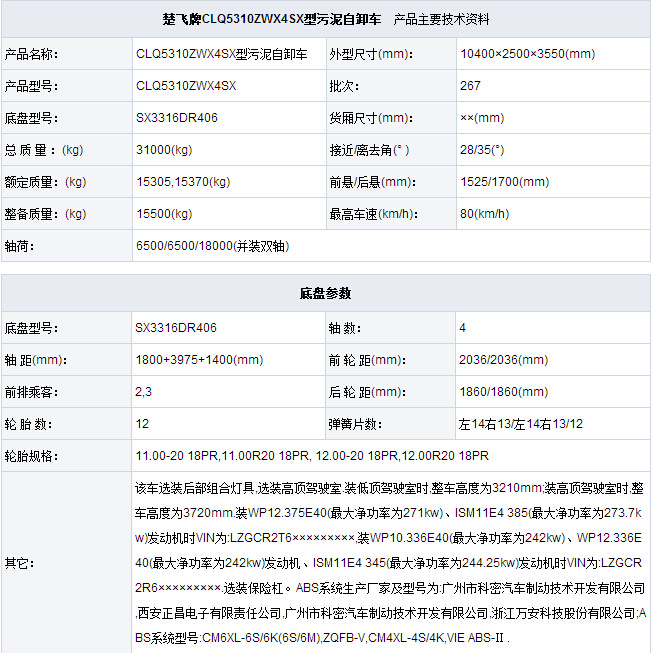Select the 产品主要技术资料 heading text
The height and width of the screenshot is (653, 653).
tap(441, 19)
